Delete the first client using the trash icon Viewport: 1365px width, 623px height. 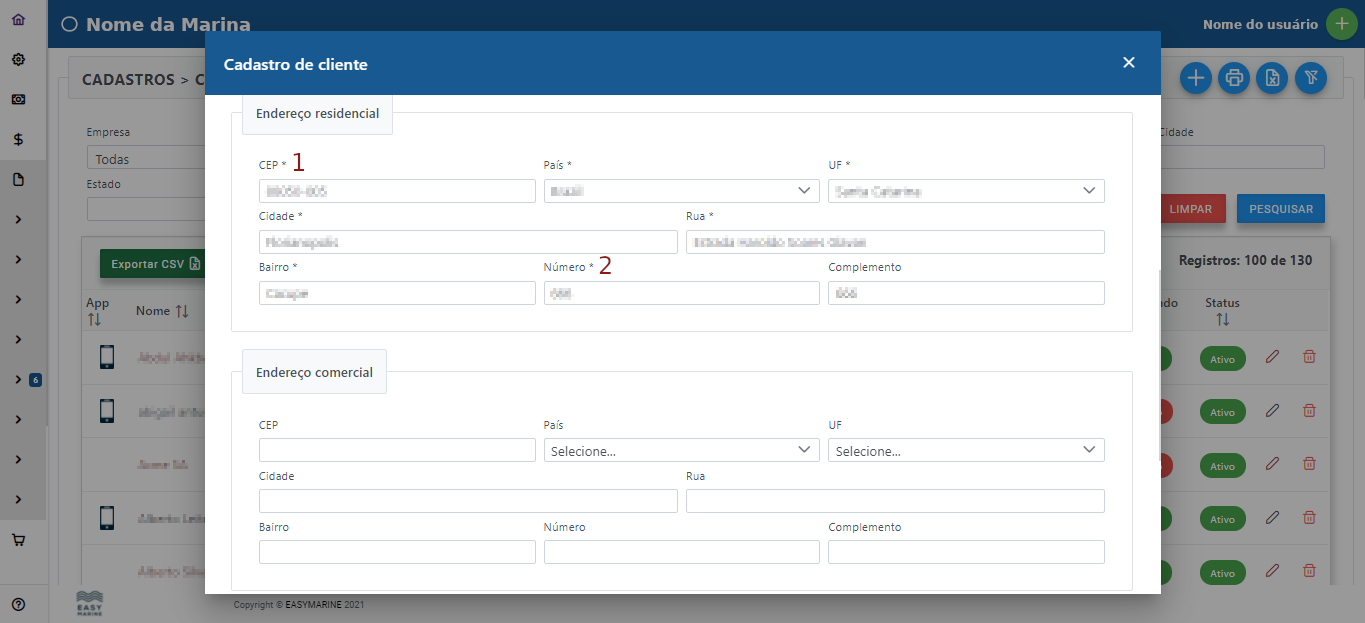click(1309, 357)
